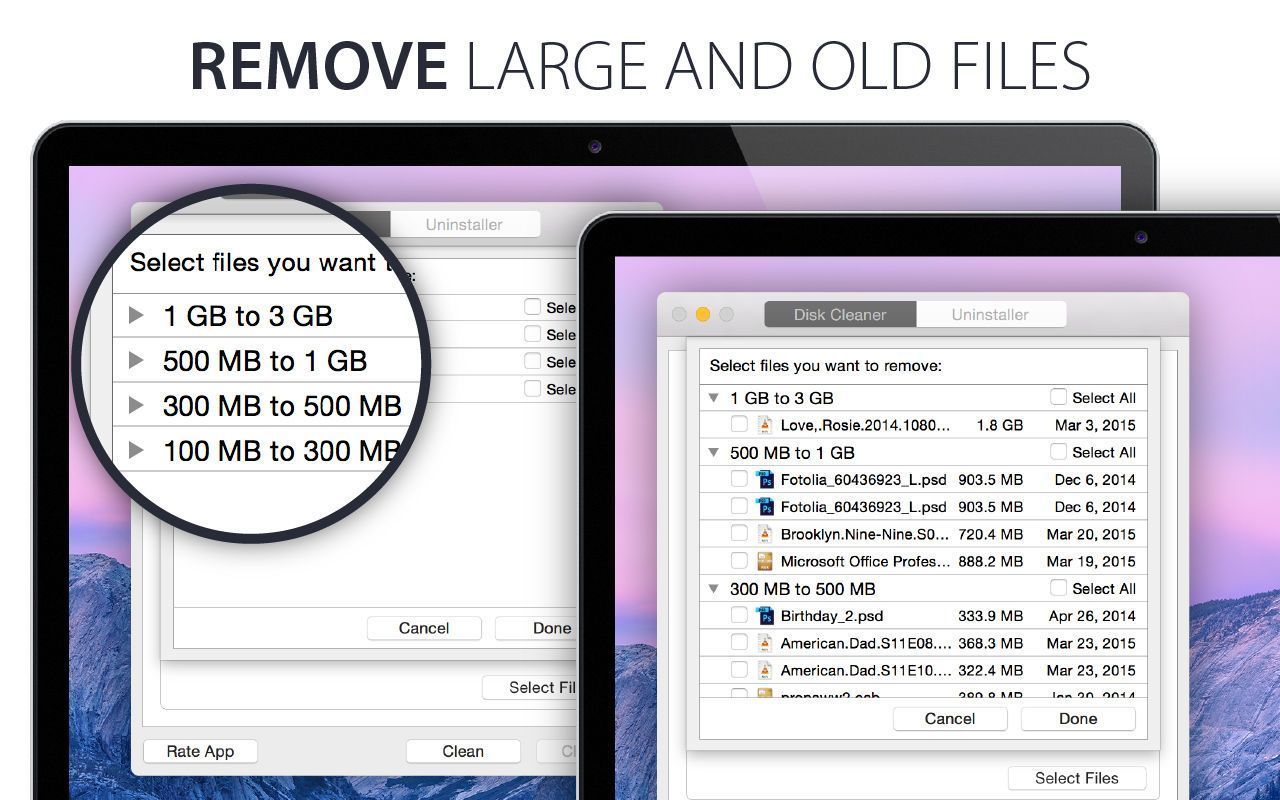Click the VLC icon of American.Dad.S11E10 file
This screenshot has height=800, width=1280.
click(765, 670)
